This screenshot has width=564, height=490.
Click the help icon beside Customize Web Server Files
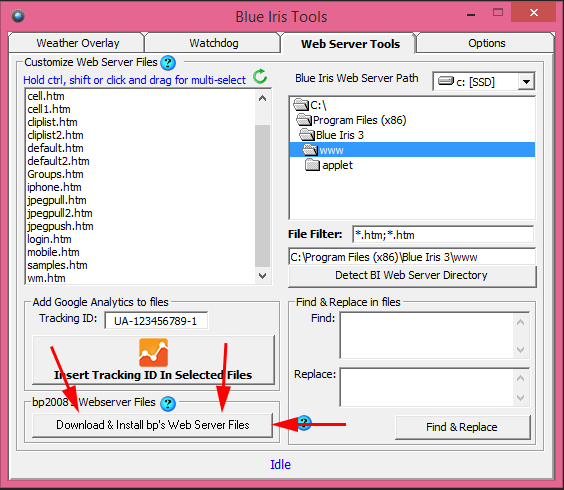tap(168, 63)
